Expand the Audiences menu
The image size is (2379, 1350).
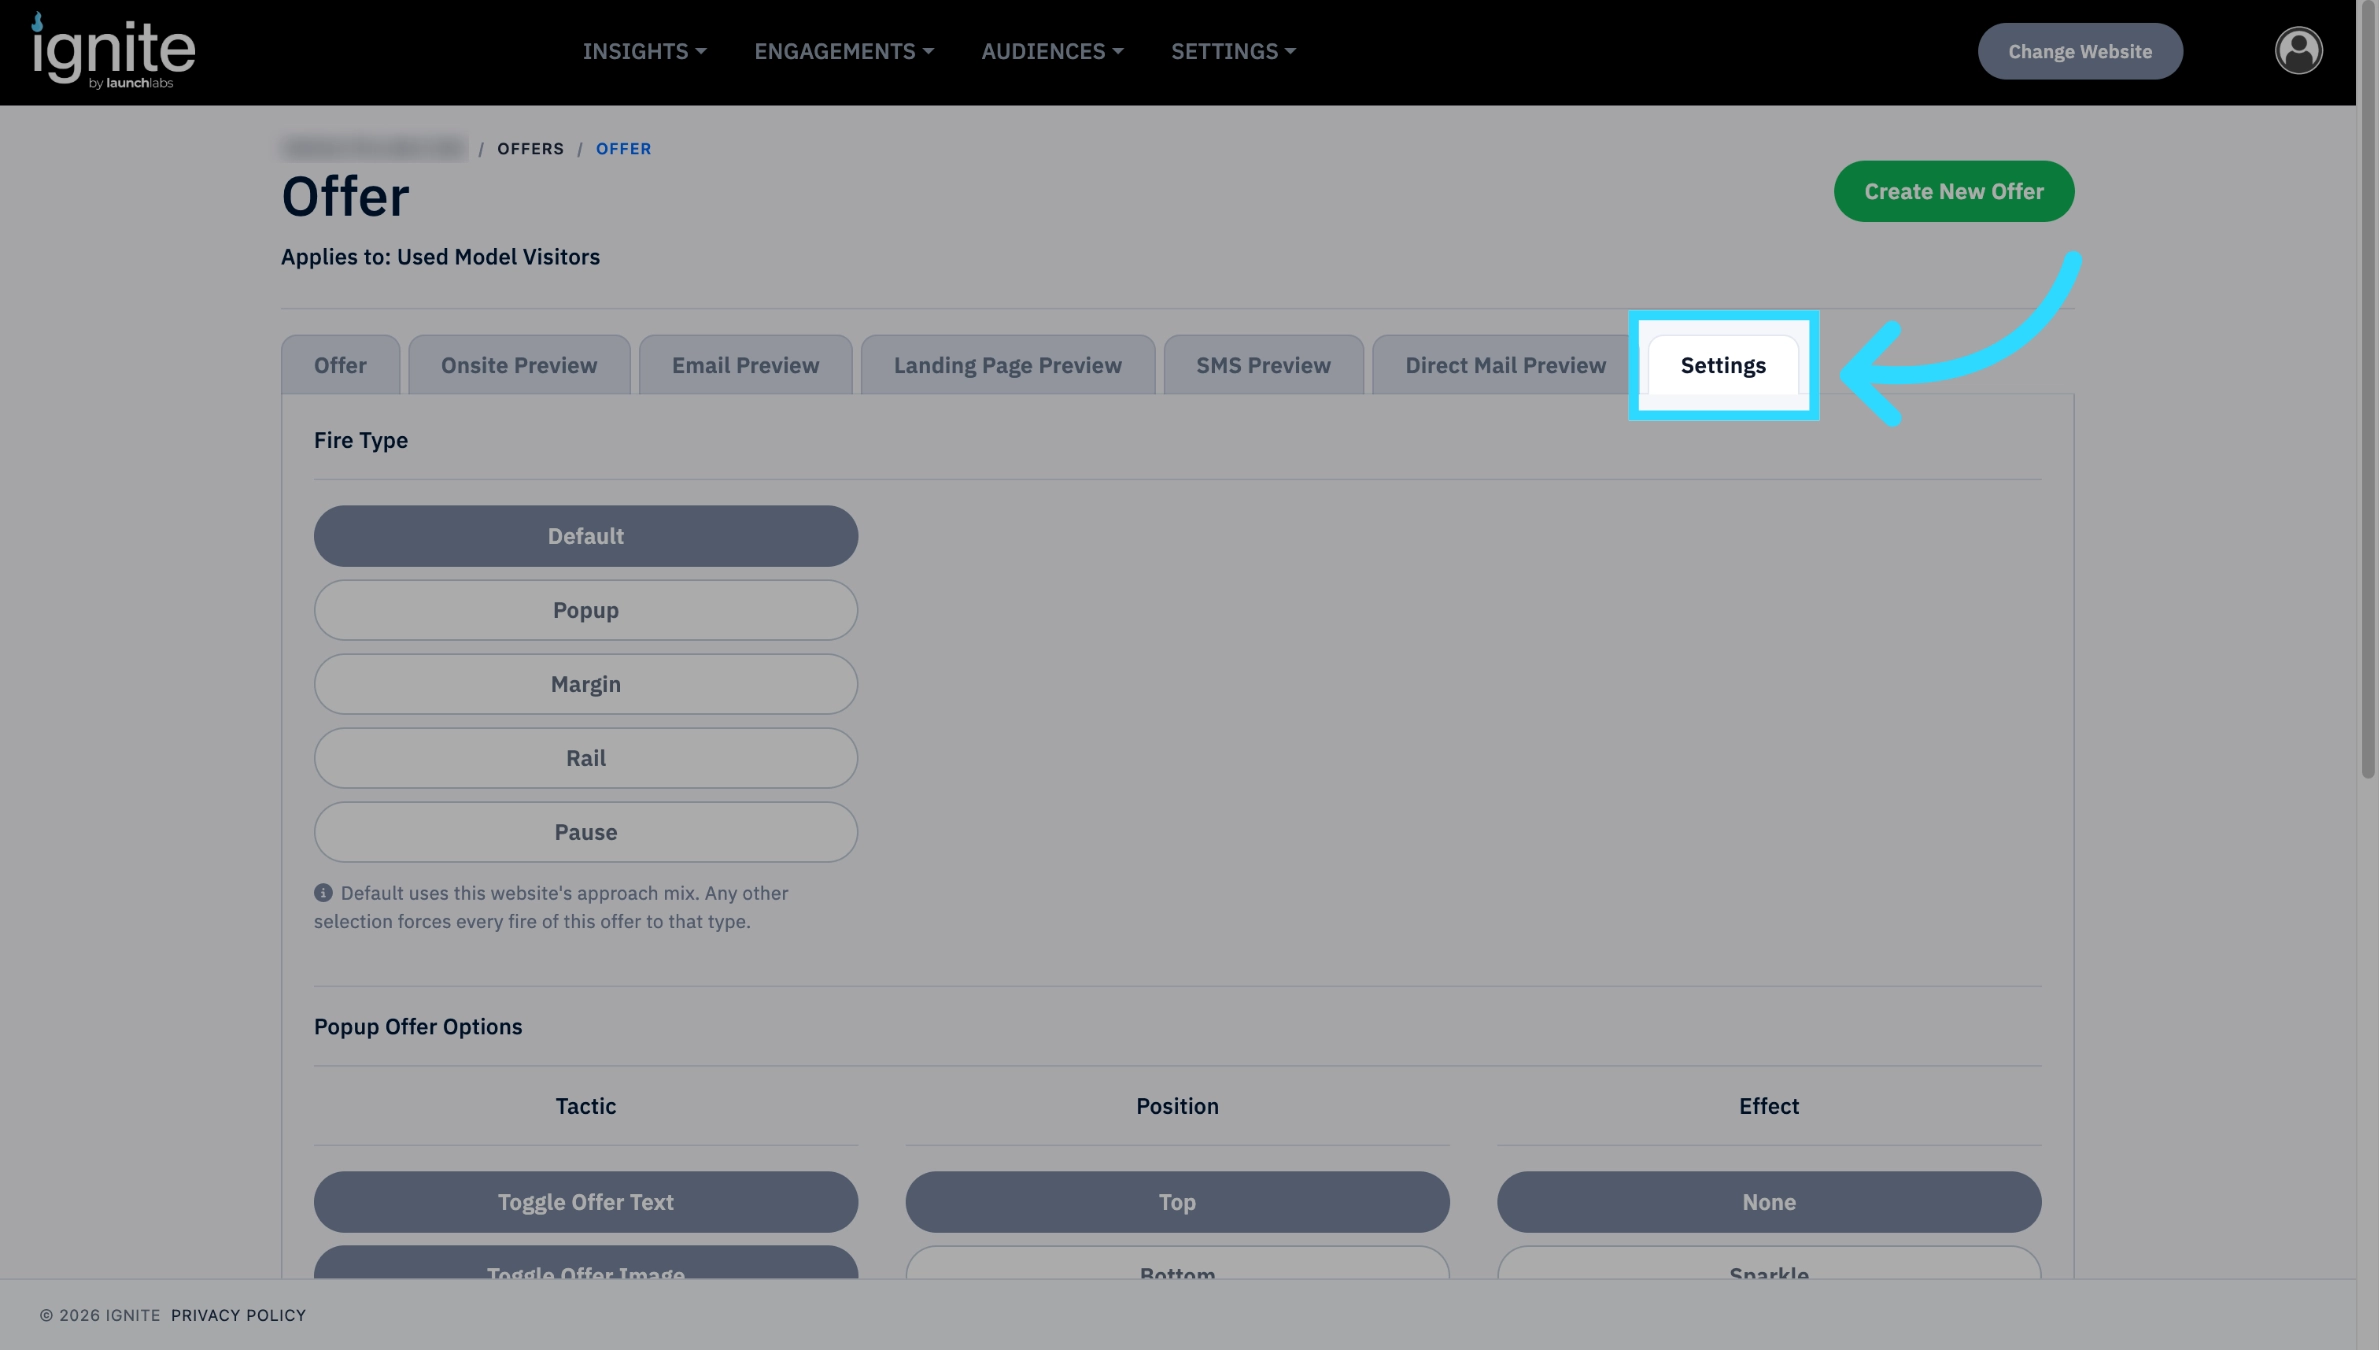[1052, 51]
